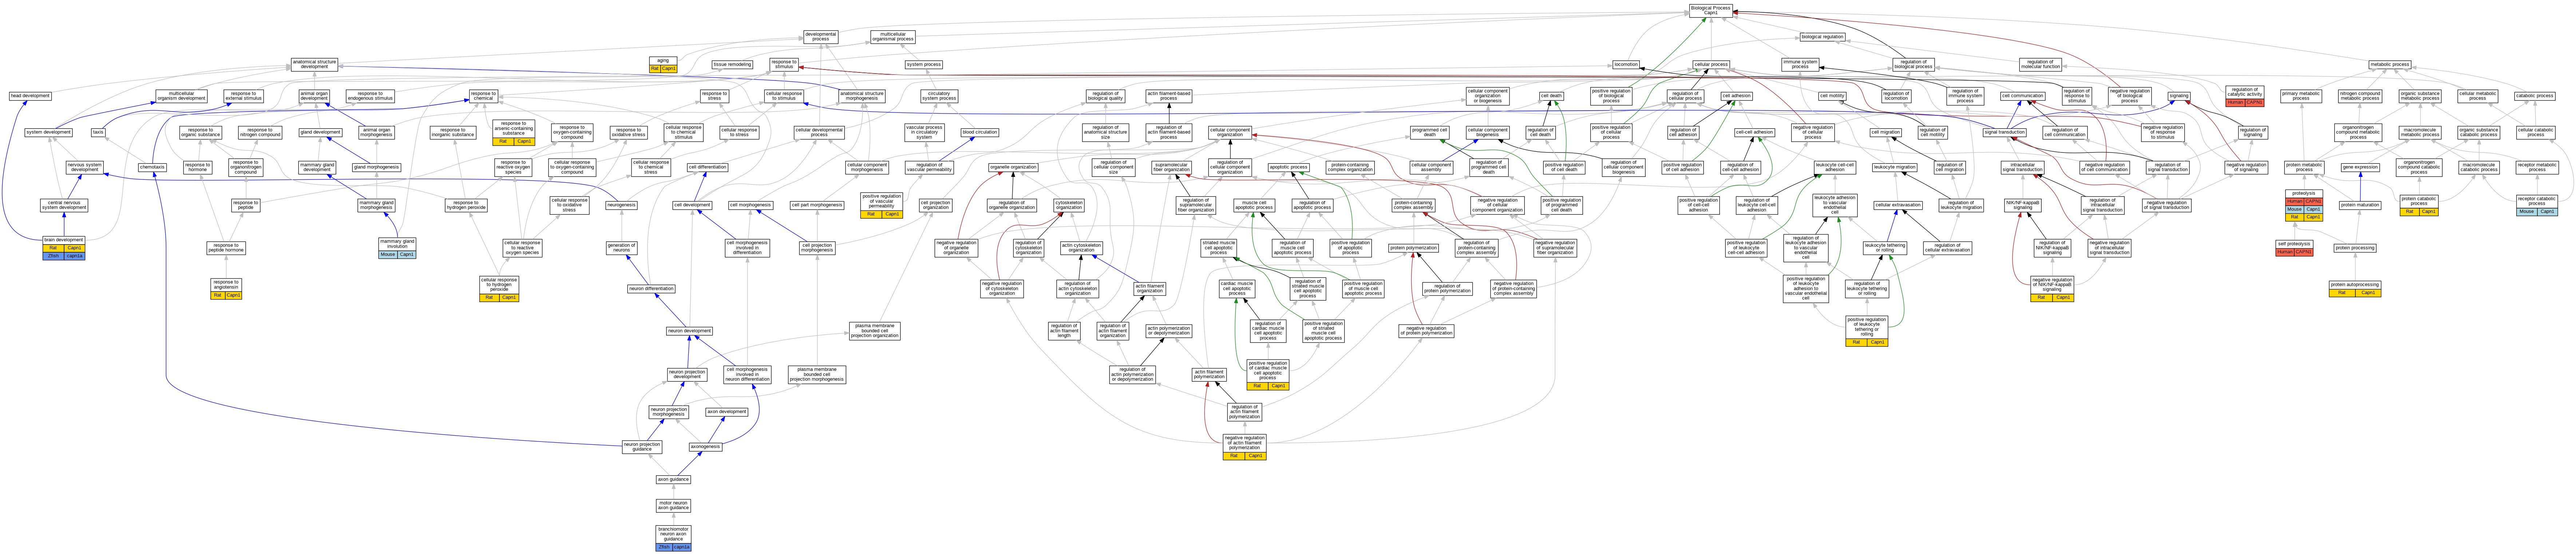Click the 'multicellular organismal process' node

point(892,37)
